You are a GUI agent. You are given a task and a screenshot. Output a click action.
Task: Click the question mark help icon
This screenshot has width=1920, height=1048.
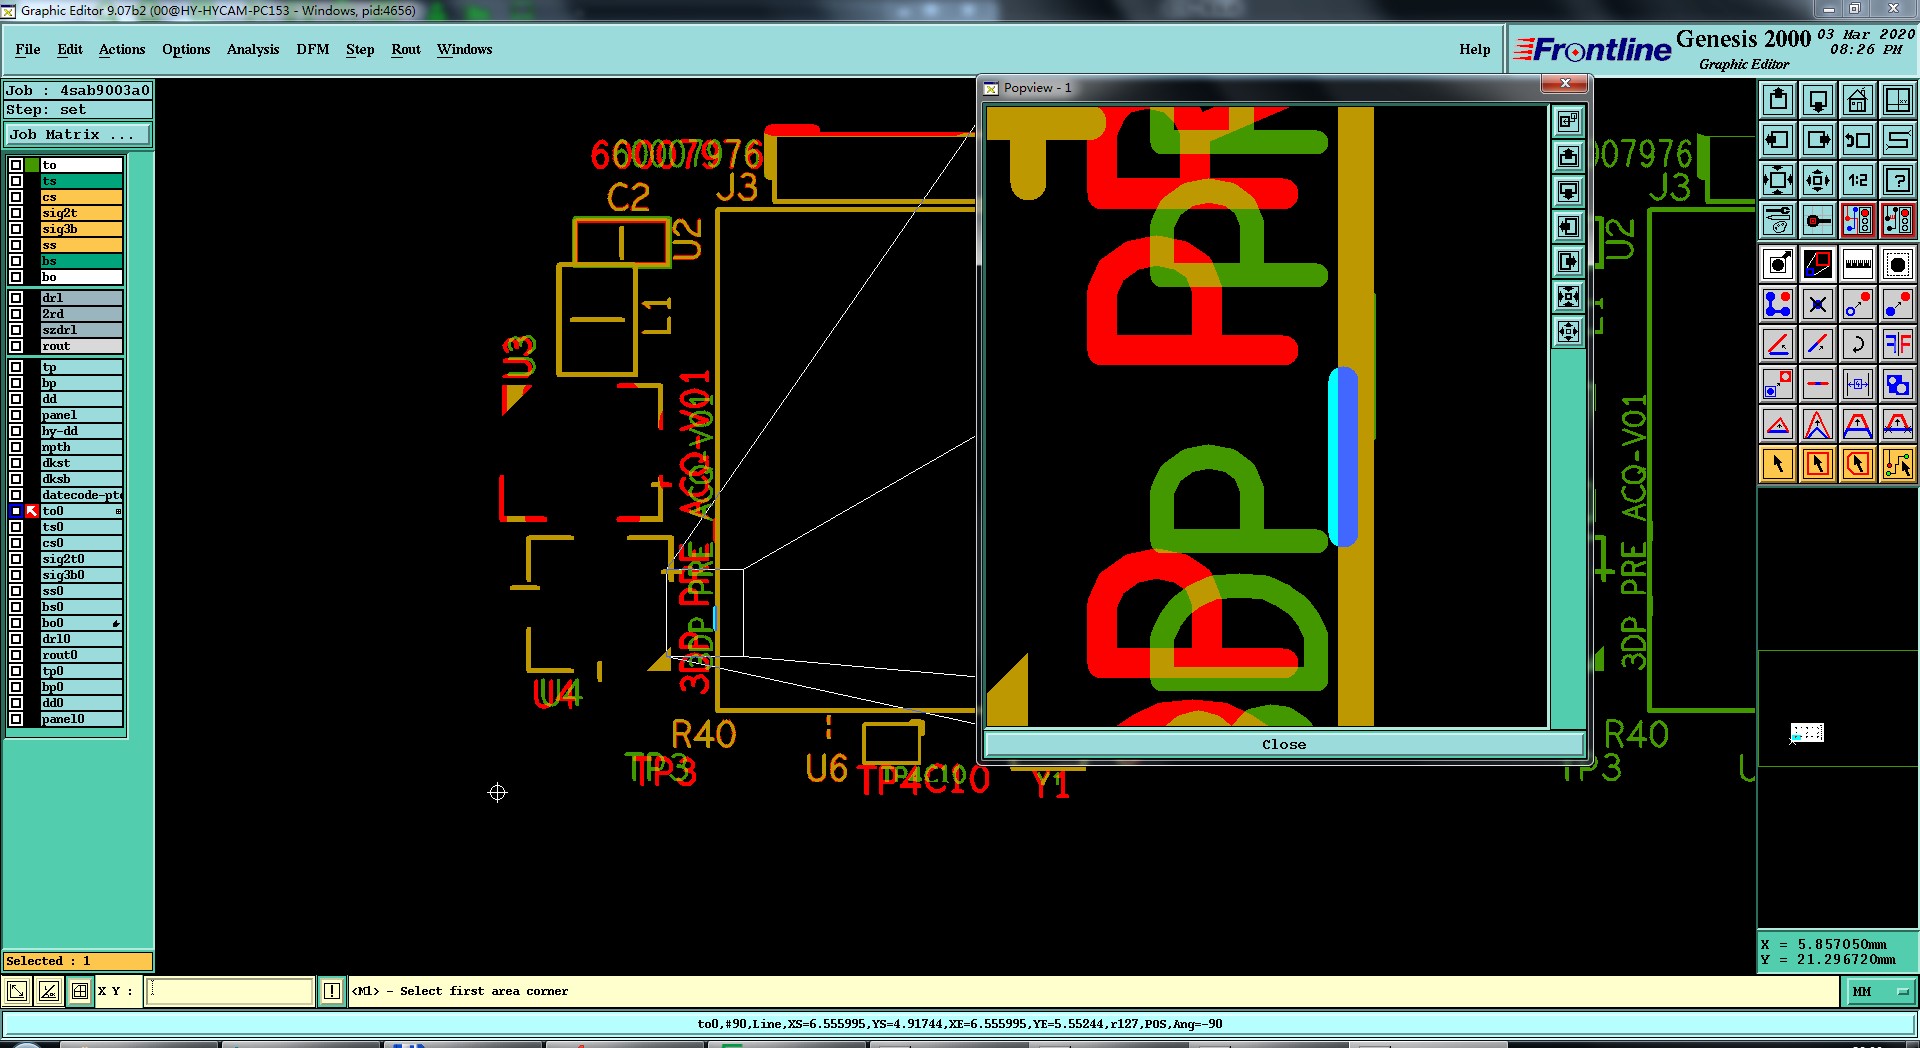pos(1898,180)
